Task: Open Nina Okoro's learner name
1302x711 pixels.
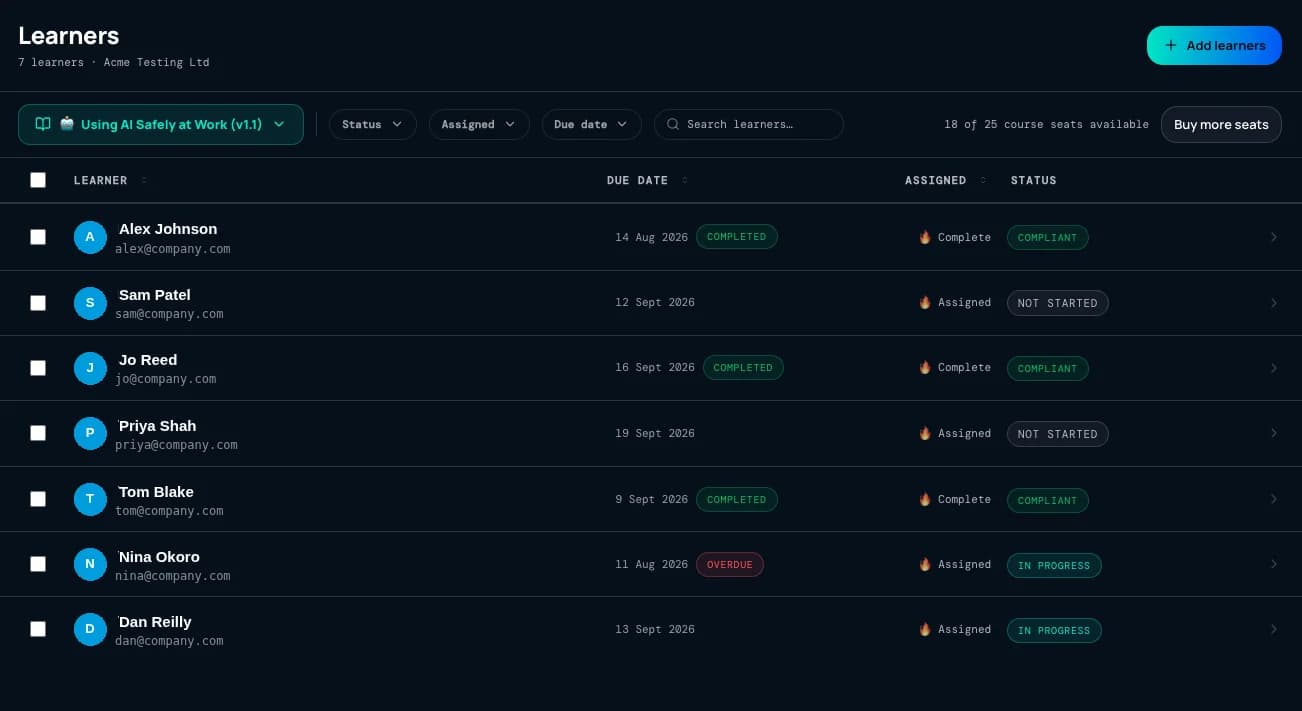Action: pyautogui.click(x=159, y=557)
